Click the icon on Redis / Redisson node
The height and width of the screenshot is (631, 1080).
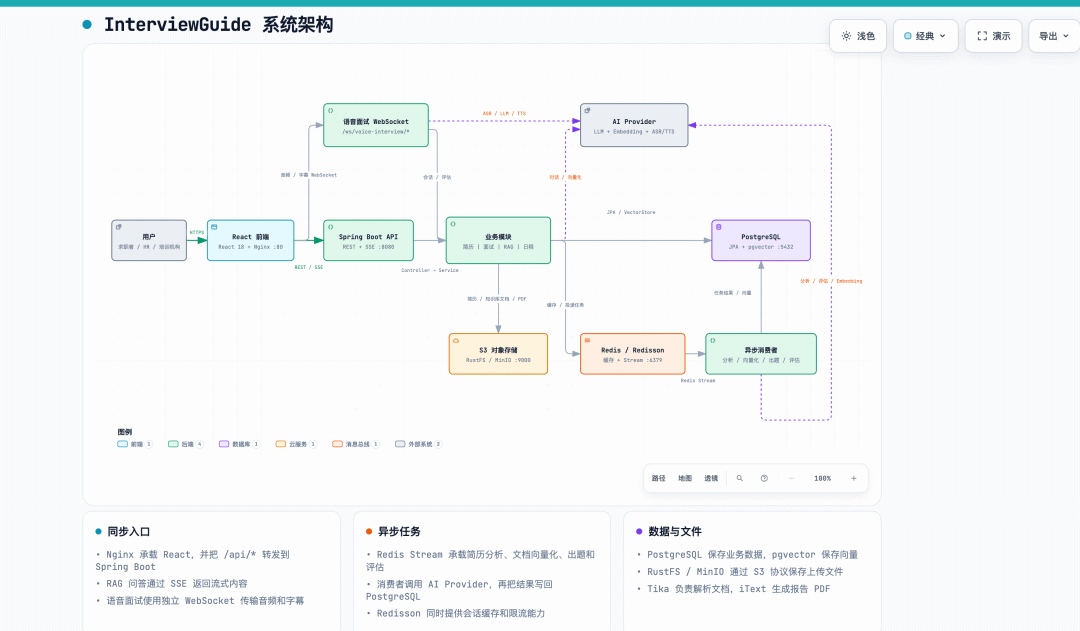pyautogui.click(x=587, y=340)
